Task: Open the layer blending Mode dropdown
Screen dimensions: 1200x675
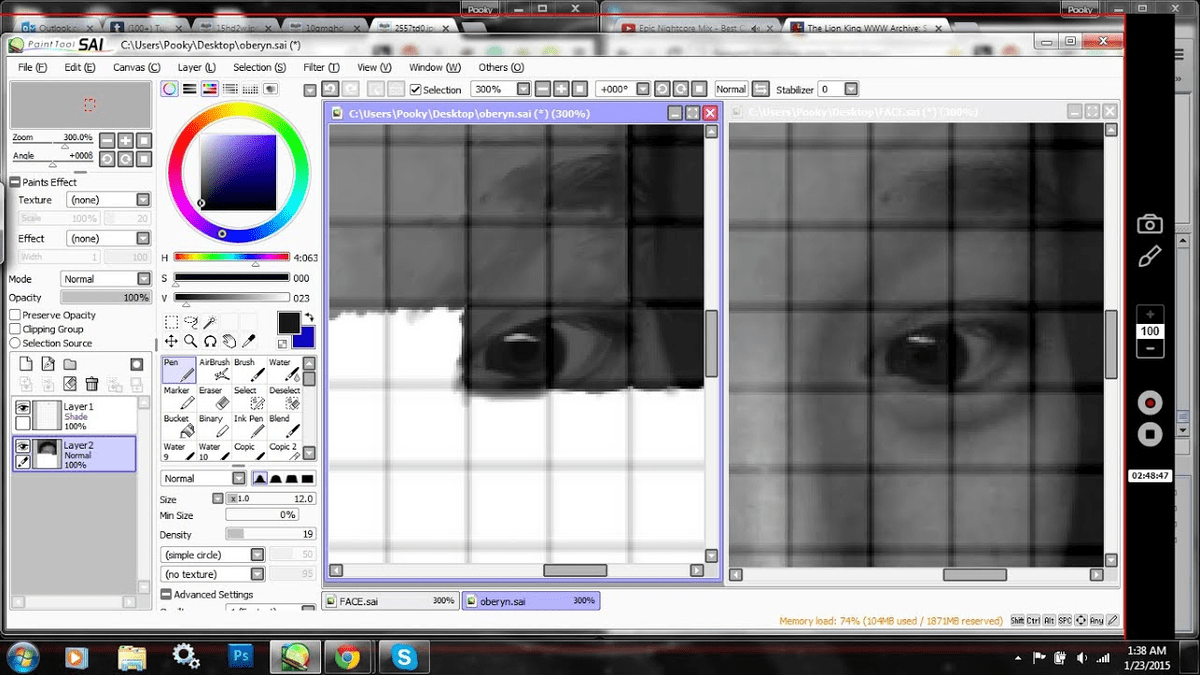Action: coord(105,278)
